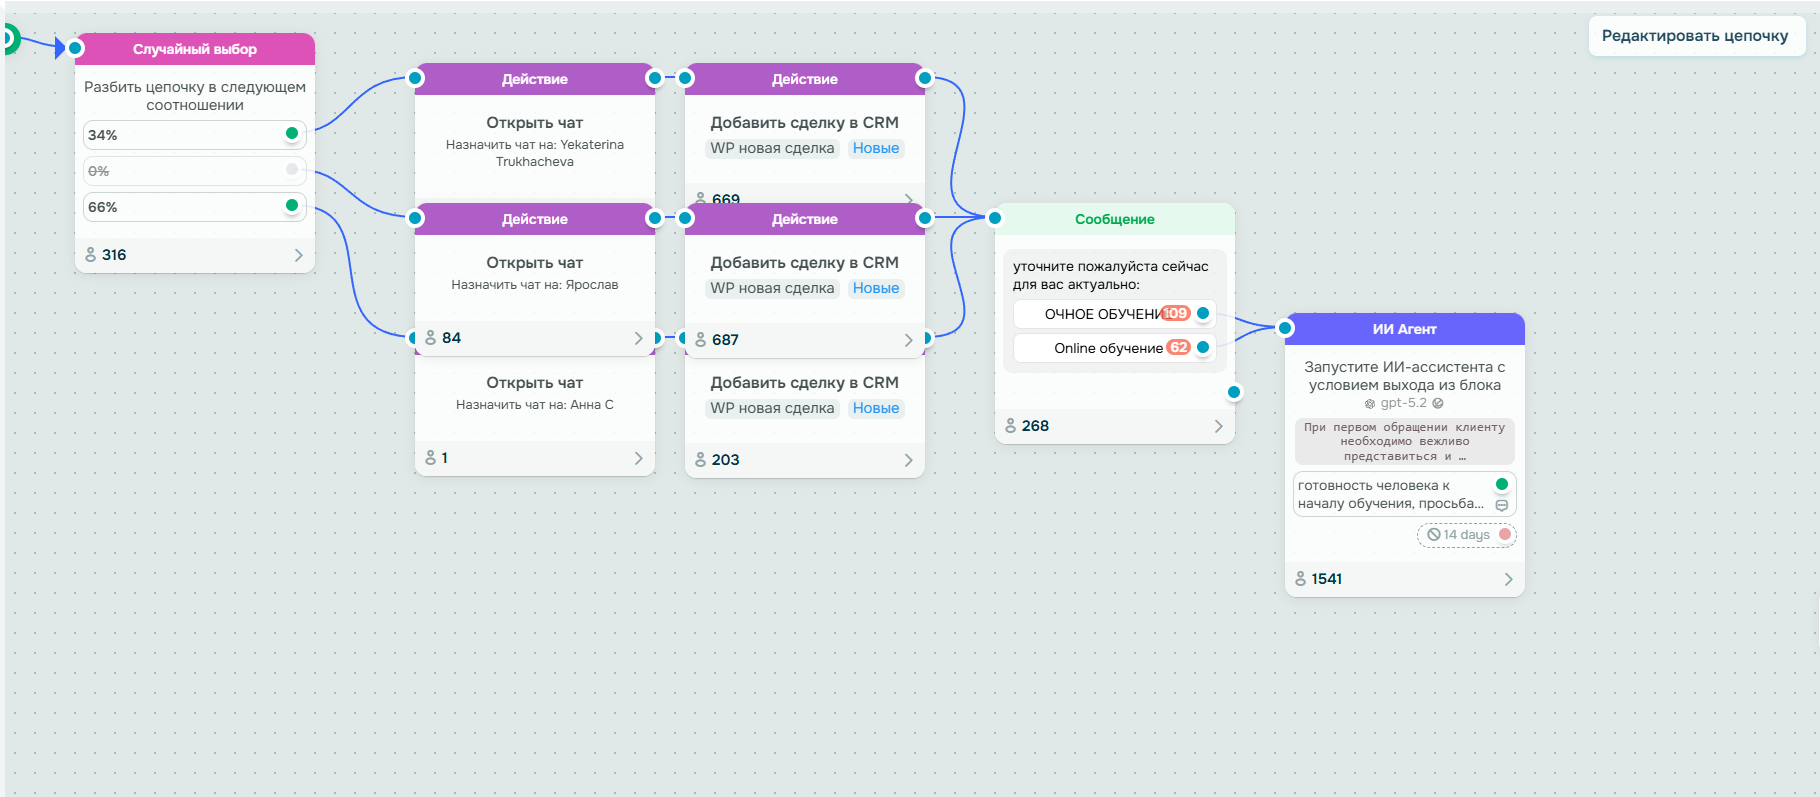
Task: Click the person icon beside count 84
Action: tap(431, 338)
